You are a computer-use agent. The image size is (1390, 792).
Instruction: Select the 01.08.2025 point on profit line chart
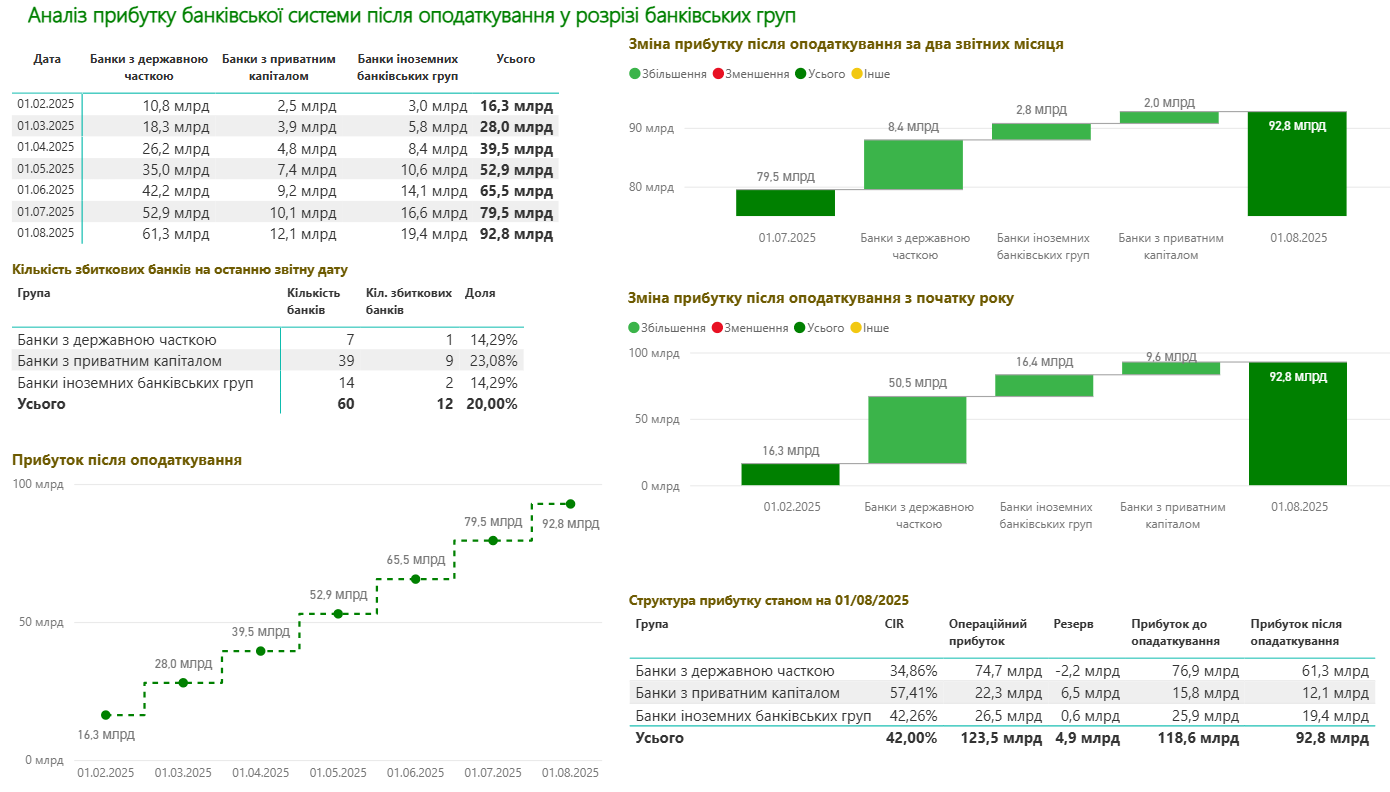[x=570, y=504]
